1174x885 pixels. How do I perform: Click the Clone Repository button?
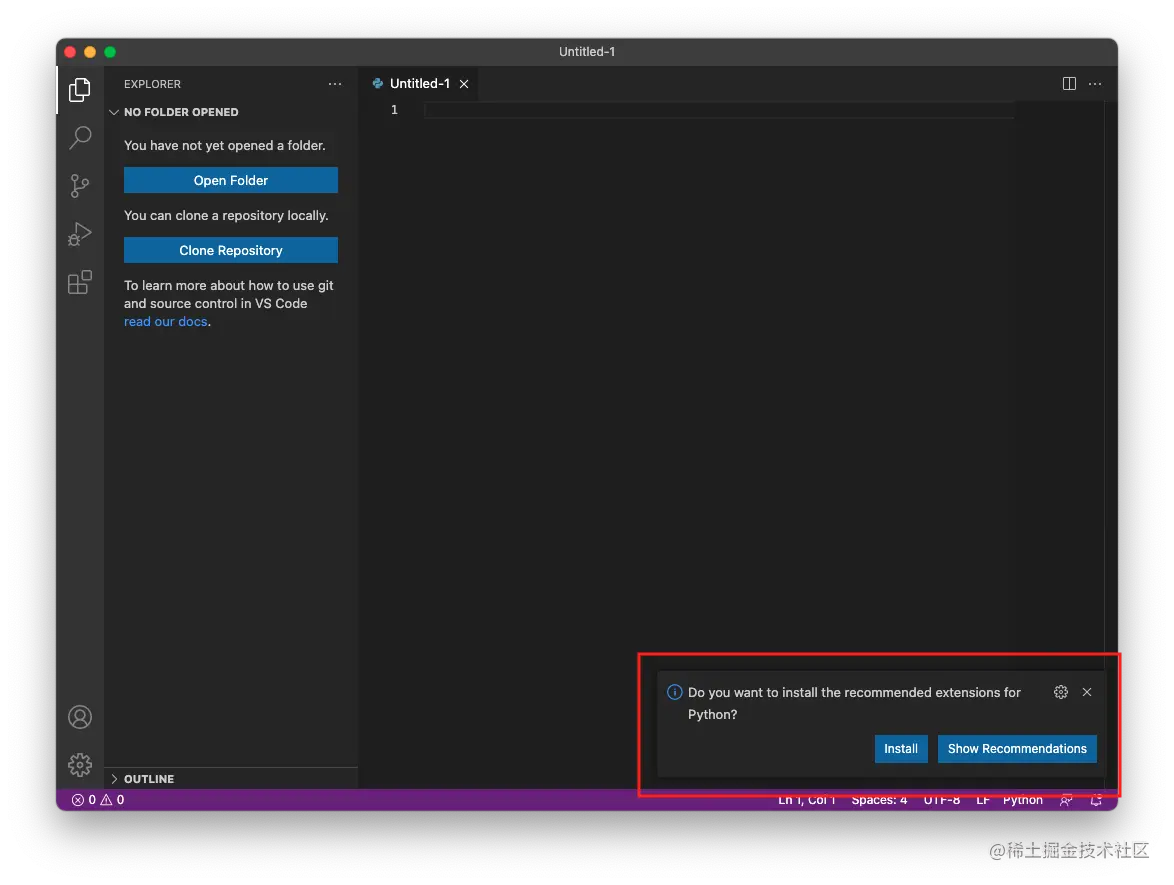pos(231,250)
